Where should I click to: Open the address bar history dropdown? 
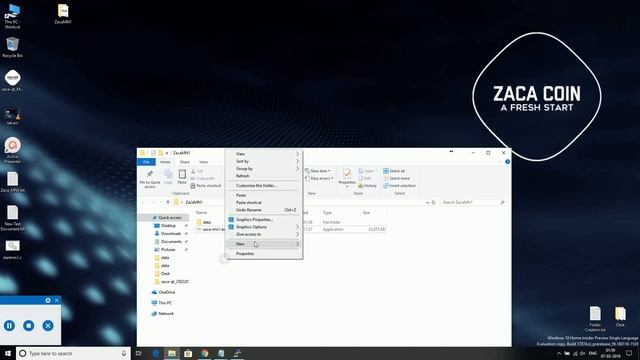(427, 202)
